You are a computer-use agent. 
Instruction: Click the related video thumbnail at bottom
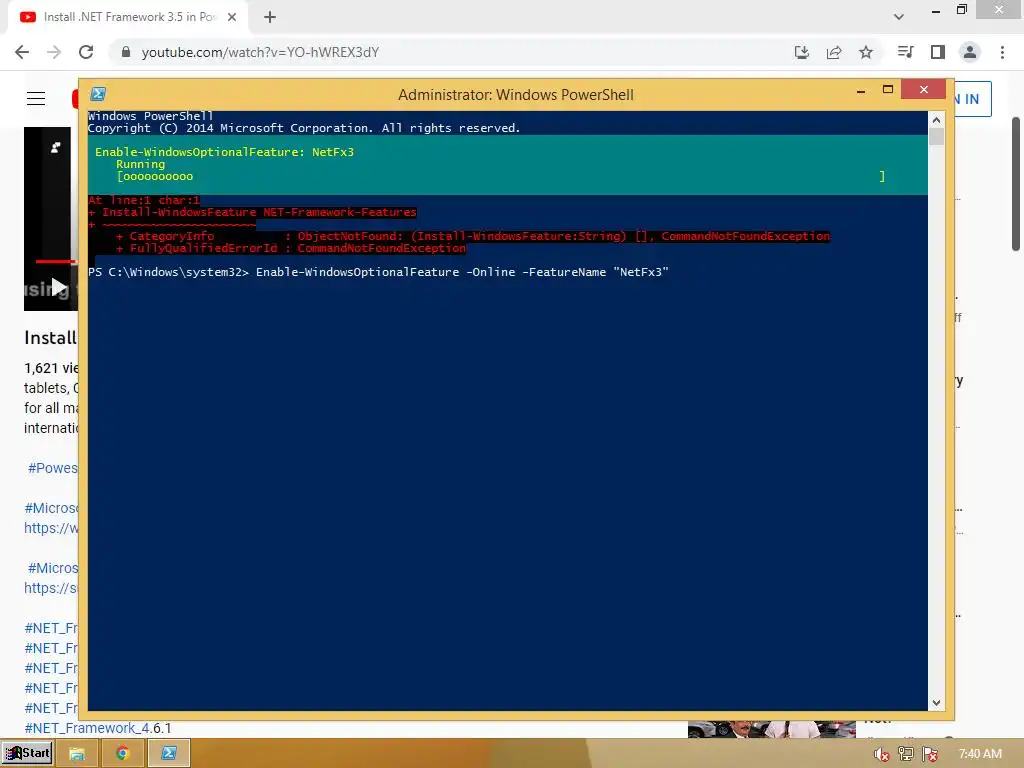(772, 729)
